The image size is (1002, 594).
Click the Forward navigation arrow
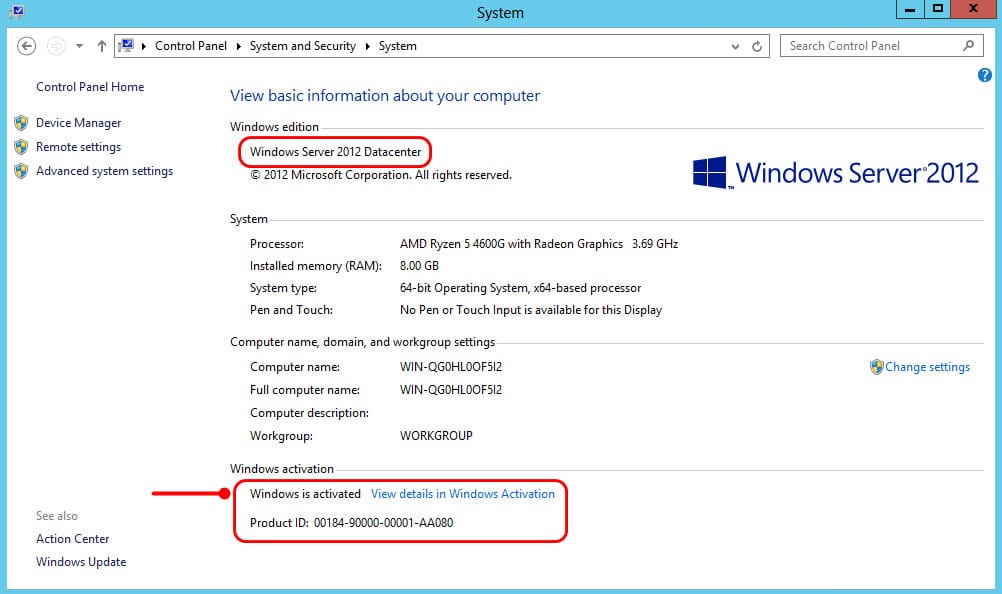[x=56, y=46]
